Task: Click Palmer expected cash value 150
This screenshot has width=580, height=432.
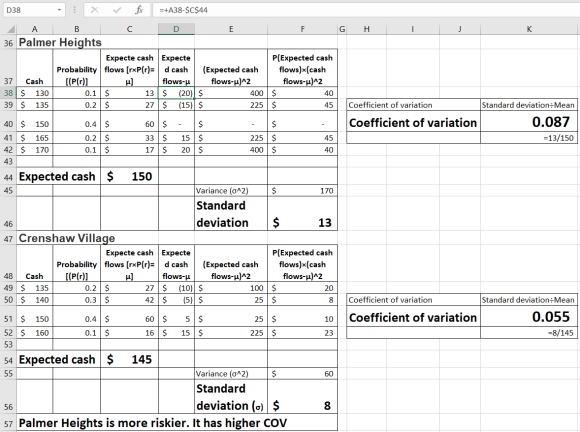Action: (129, 176)
